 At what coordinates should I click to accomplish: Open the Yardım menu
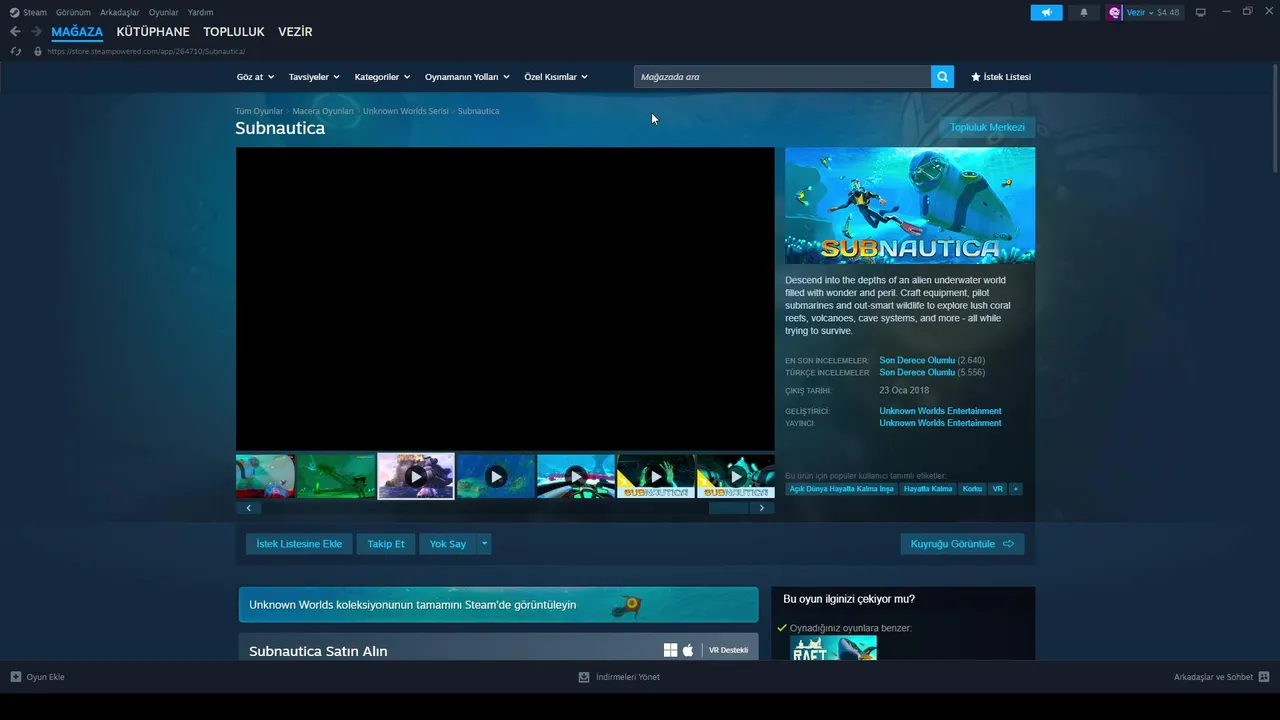pyautogui.click(x=200, y=13)
